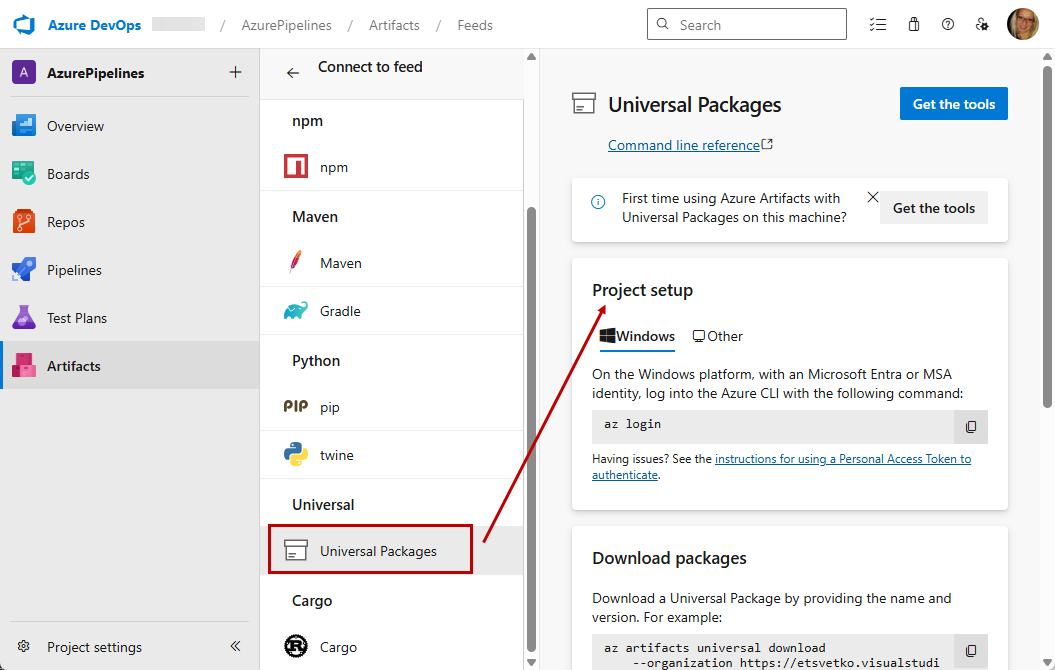Image resolution: width=1055 pixels, height=670 pixels.
Task: Click AzurePipelines in the breadcrumb
Action: point(287,25)
